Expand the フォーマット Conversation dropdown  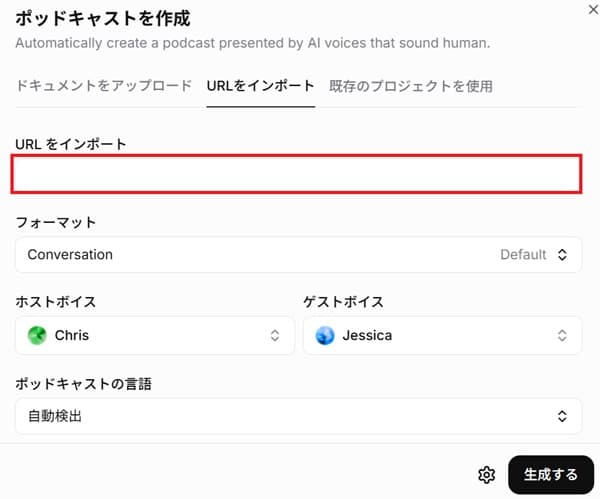pyautogui.click(x=298, y=255)
